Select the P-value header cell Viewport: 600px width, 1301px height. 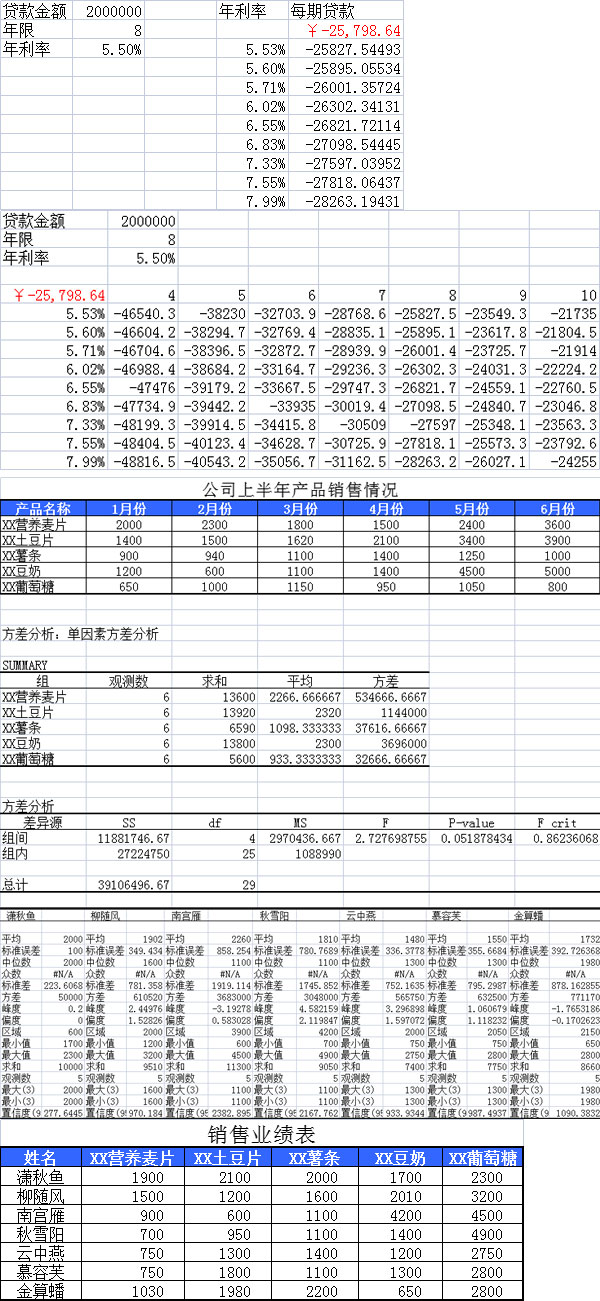pyautogui.click(x=471, y=821)
